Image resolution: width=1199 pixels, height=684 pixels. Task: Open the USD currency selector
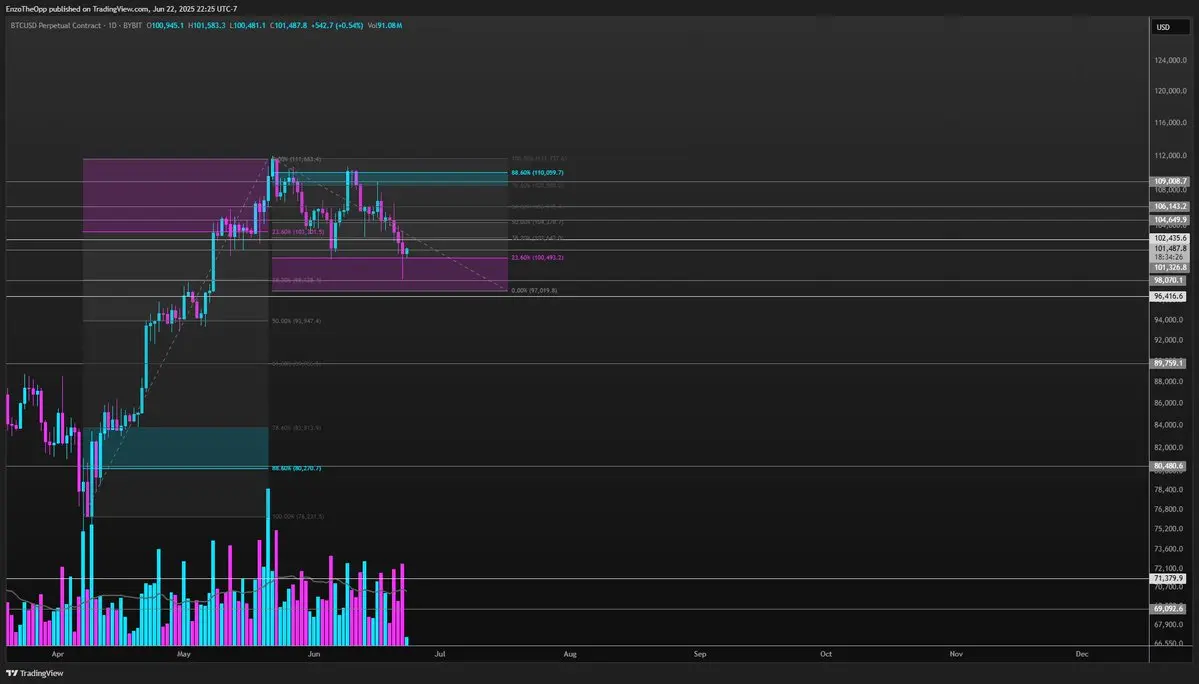pos(1170,27)
